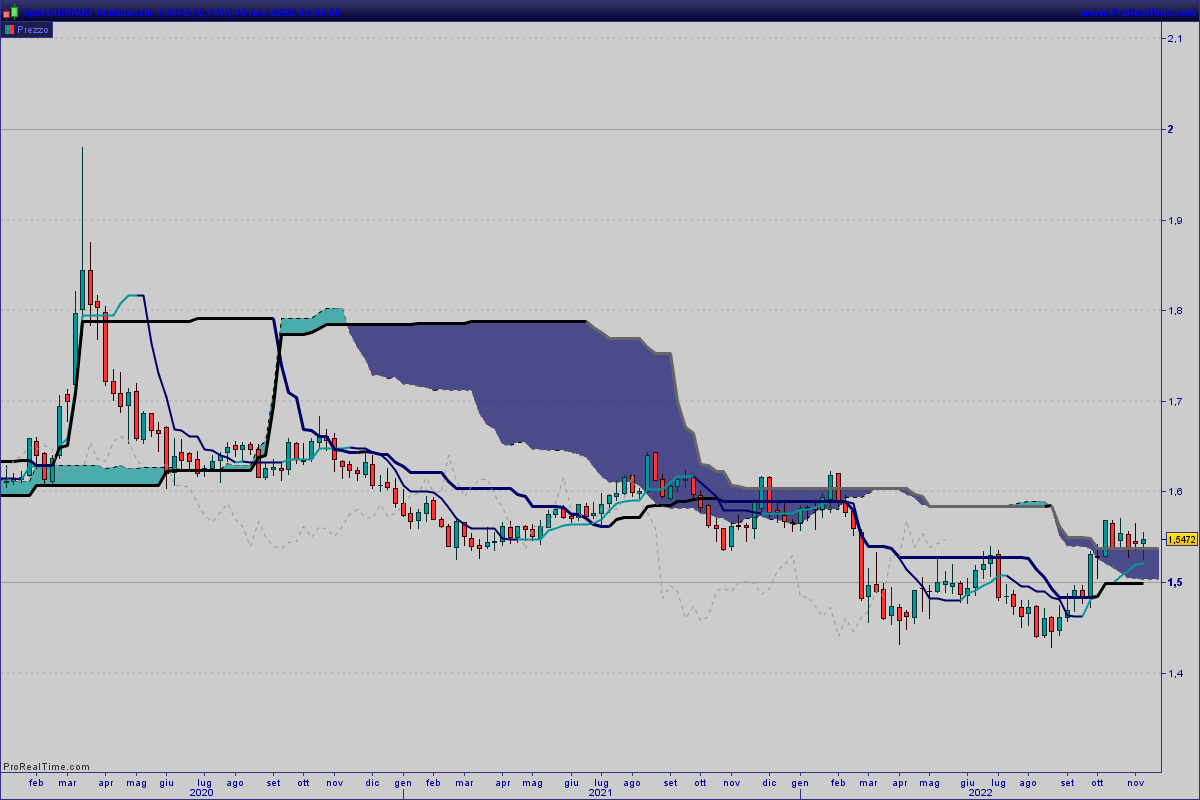Click the ProRealTime.com watermark at bottom left
The image size is (1200, 800).
tap(46, 767)
